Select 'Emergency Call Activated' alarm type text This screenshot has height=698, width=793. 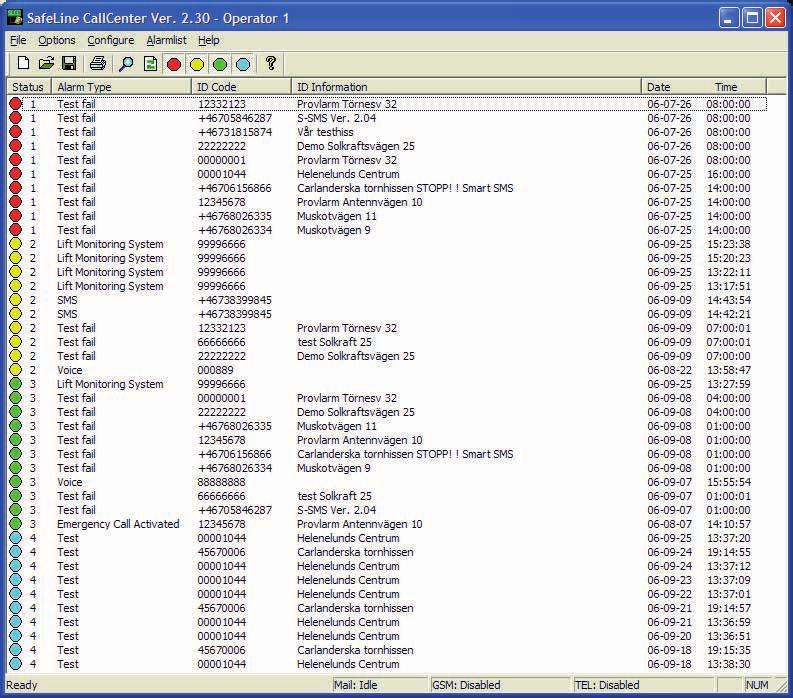coord(118,524)
